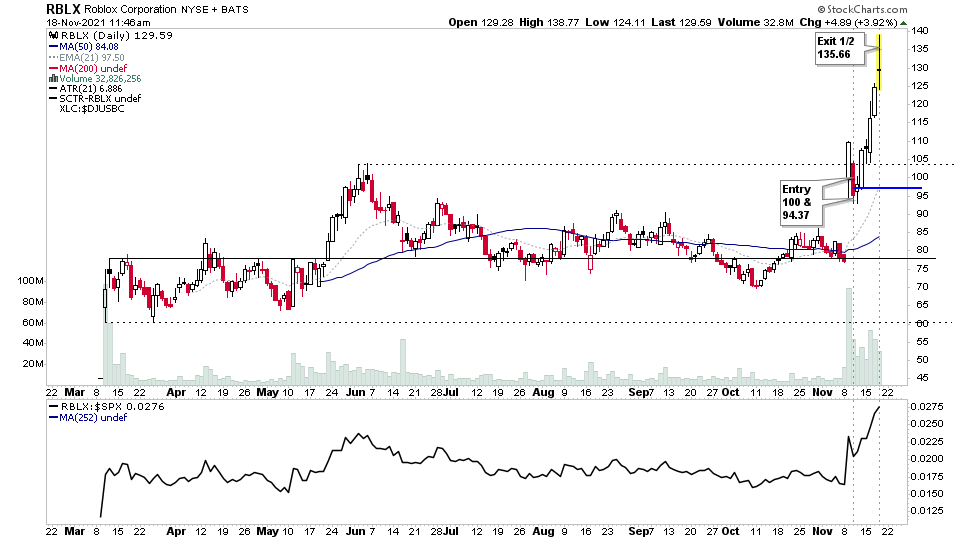This screenshot has width=960, height=540.
Task: Click the 18-Nov-2021 11:46am timestamp
Action: (99, 23)
